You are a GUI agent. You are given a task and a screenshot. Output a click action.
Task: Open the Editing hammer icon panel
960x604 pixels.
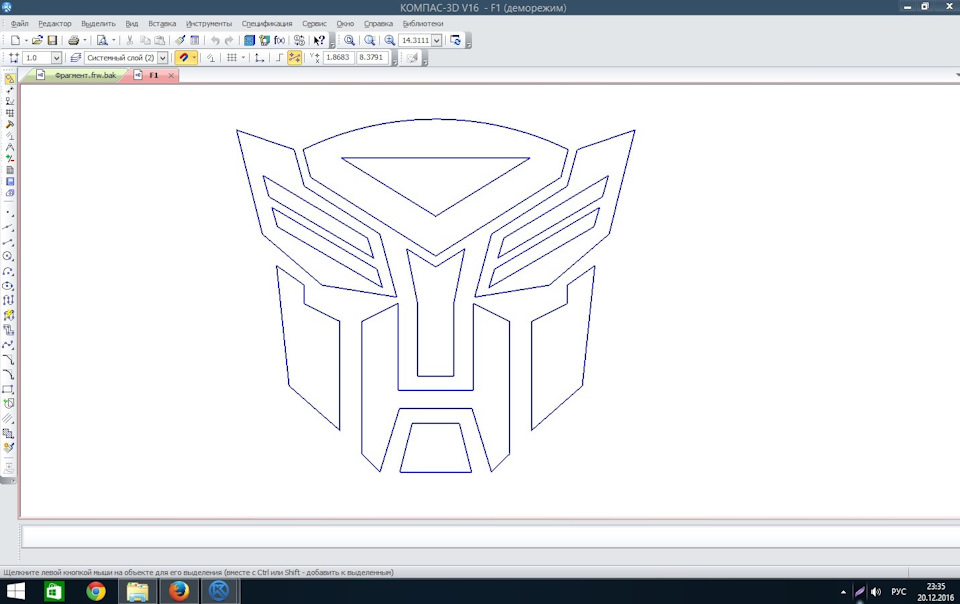point(10,125)
